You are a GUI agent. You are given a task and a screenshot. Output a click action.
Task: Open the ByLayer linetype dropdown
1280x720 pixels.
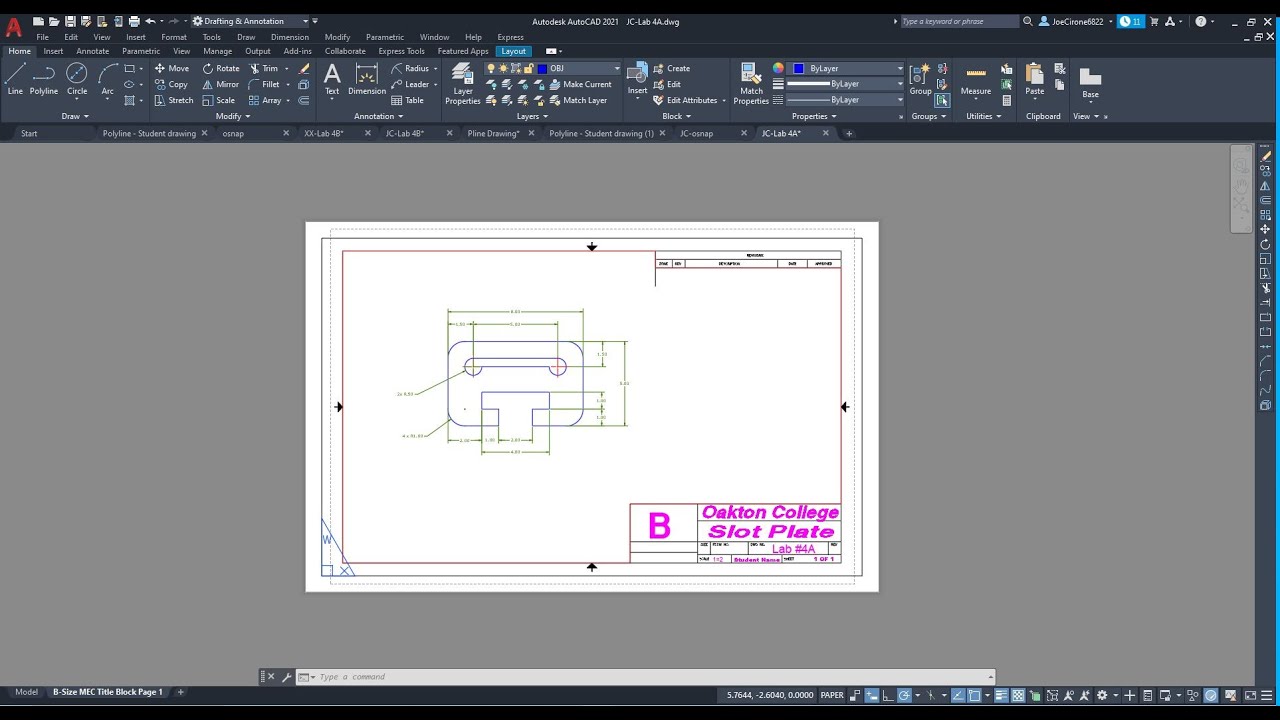(846, 100)
